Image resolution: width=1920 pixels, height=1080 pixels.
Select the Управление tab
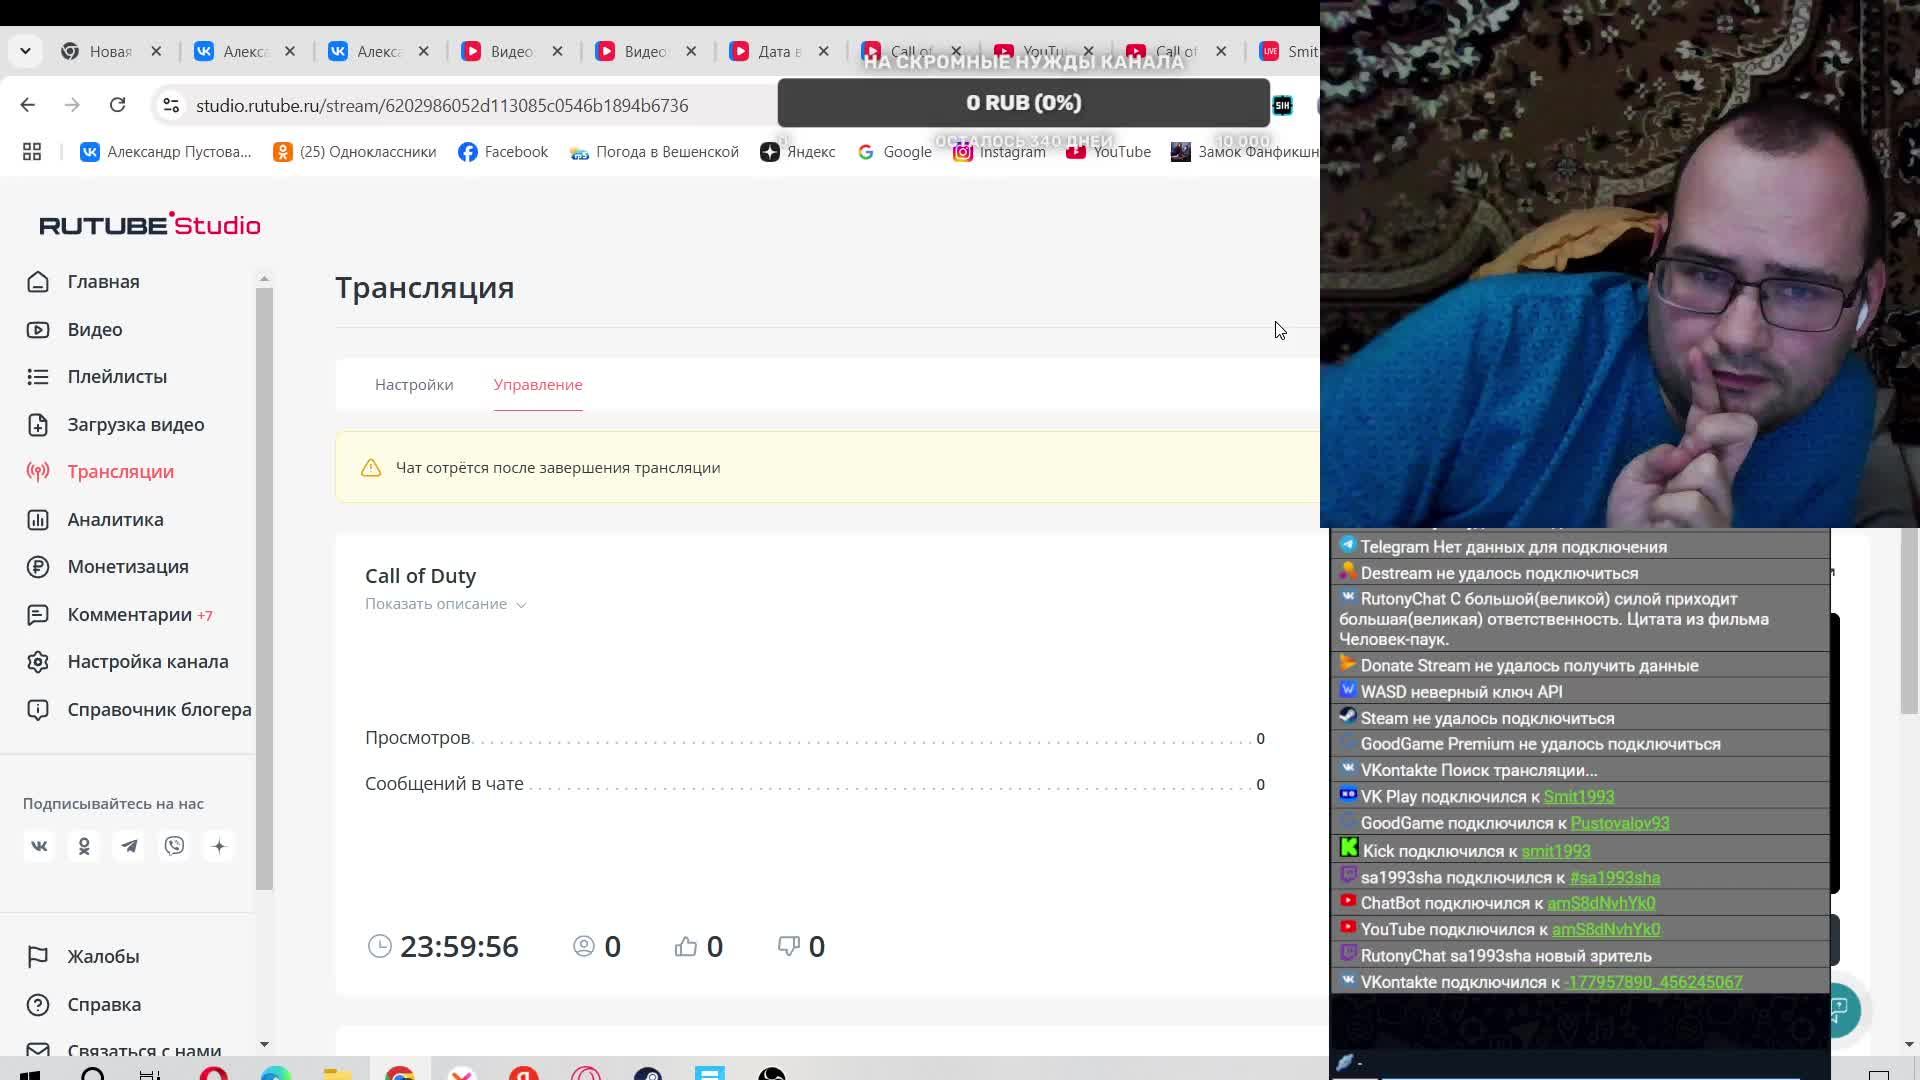click(x=538, y=385)
